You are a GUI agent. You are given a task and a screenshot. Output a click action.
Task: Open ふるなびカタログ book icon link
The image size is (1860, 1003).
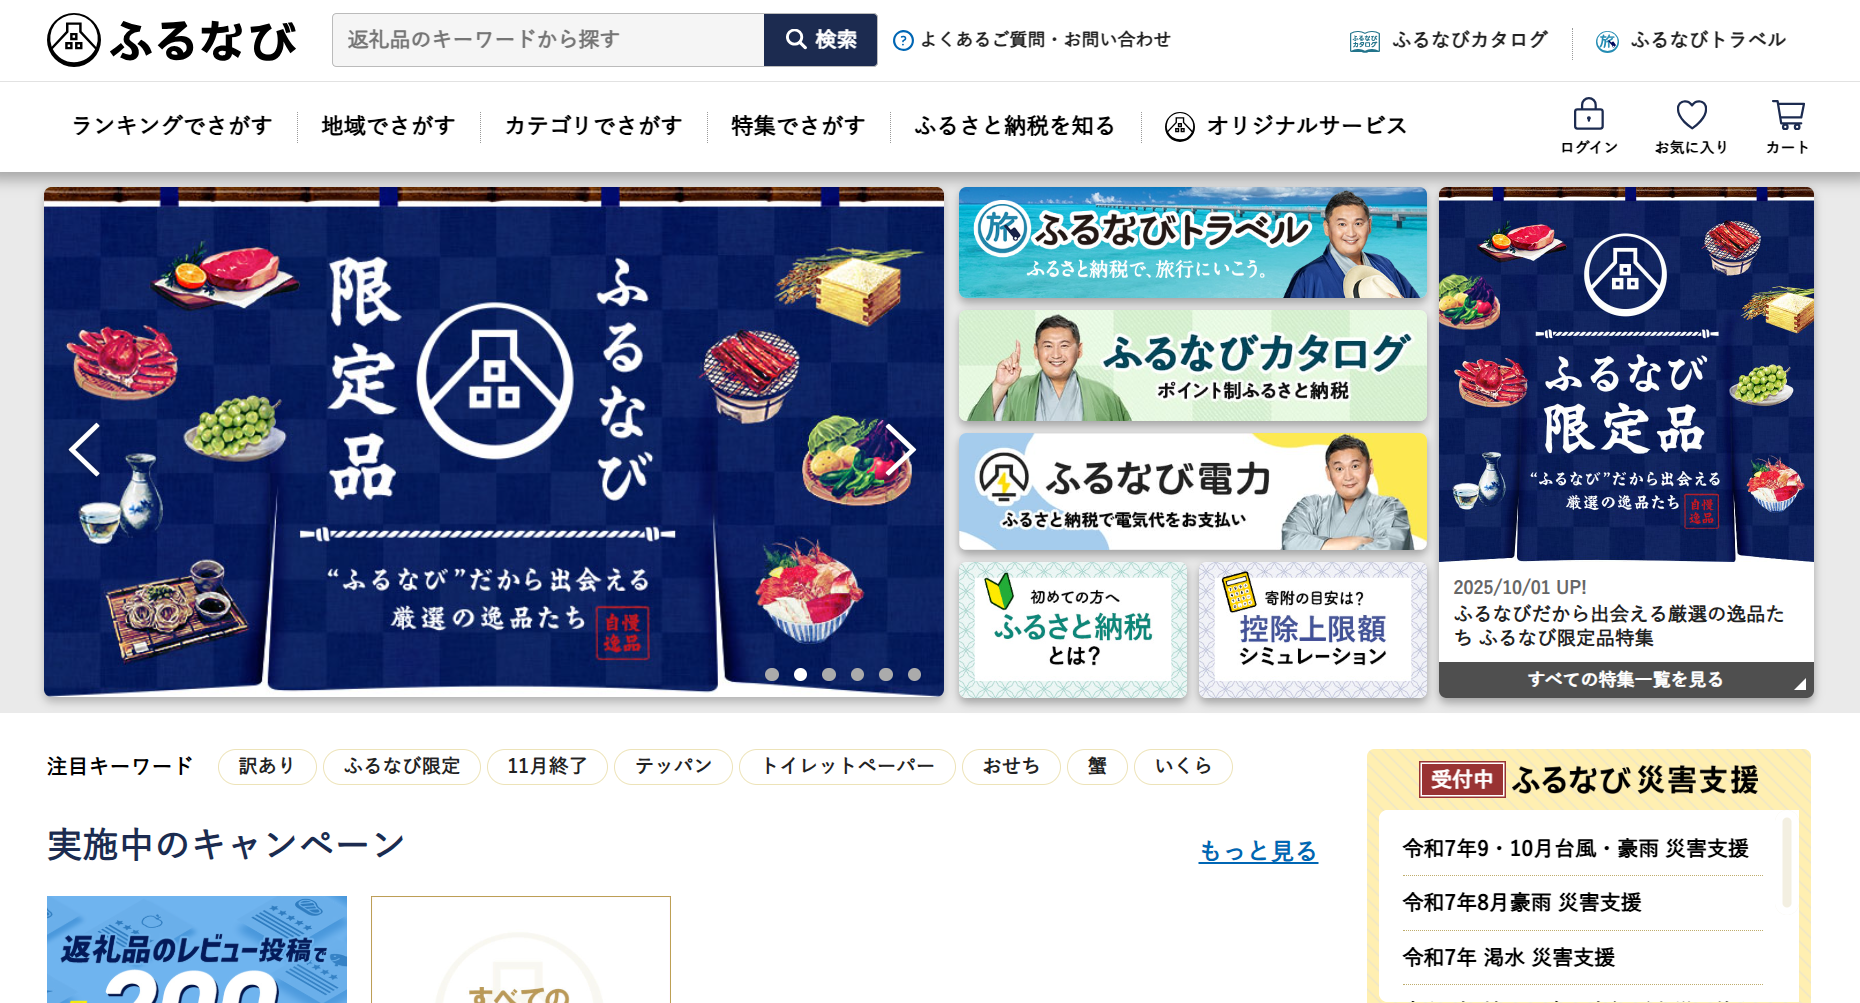(1364, 41)
